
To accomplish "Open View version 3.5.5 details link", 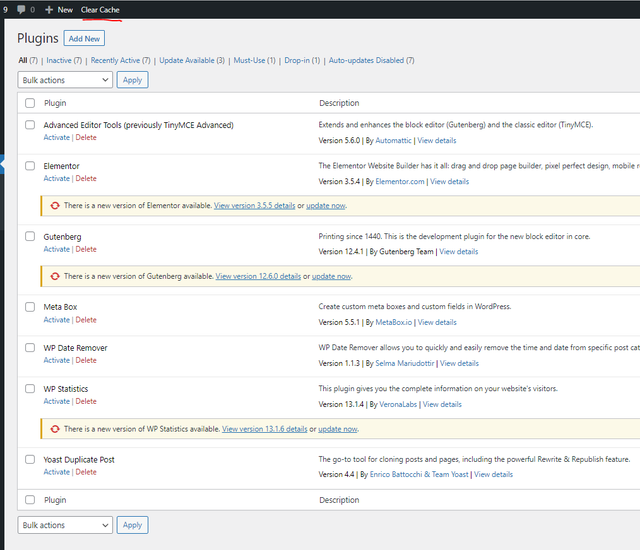I will point(255,206).
